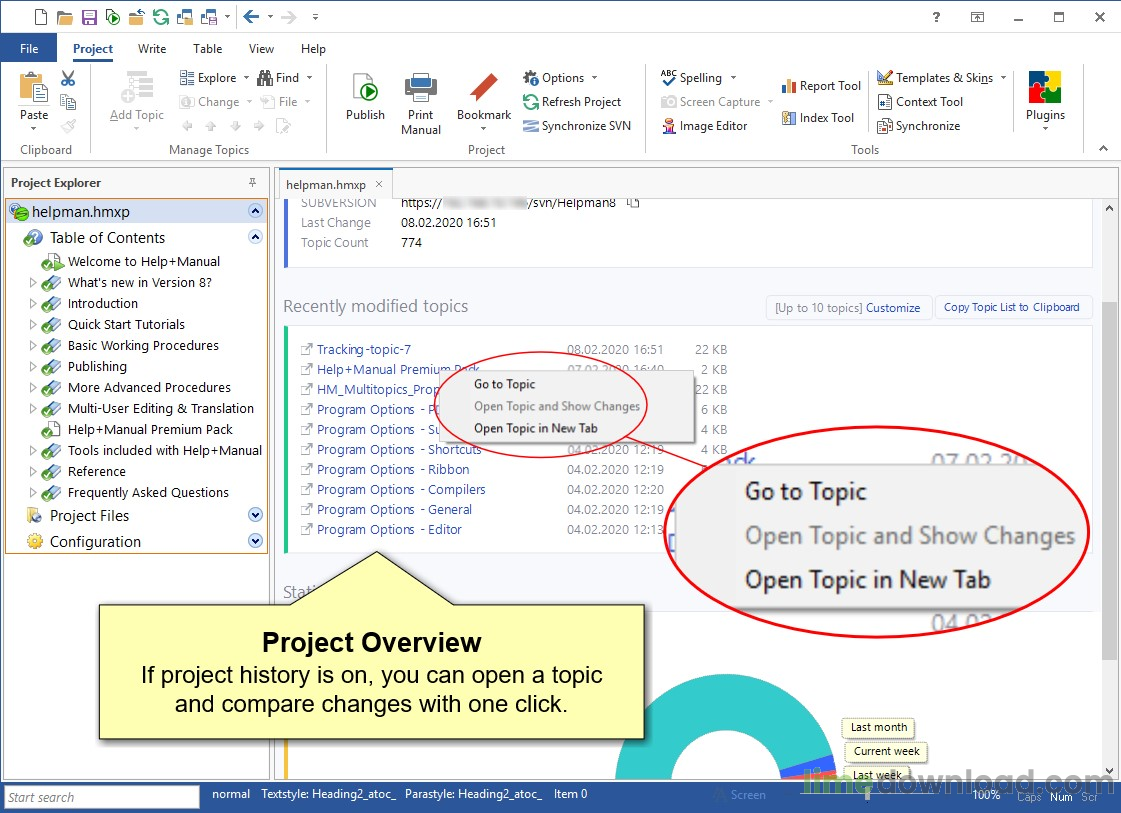Open the Context Tool
The height and width of the screenshot is (813, 1121).
point(920,102)
